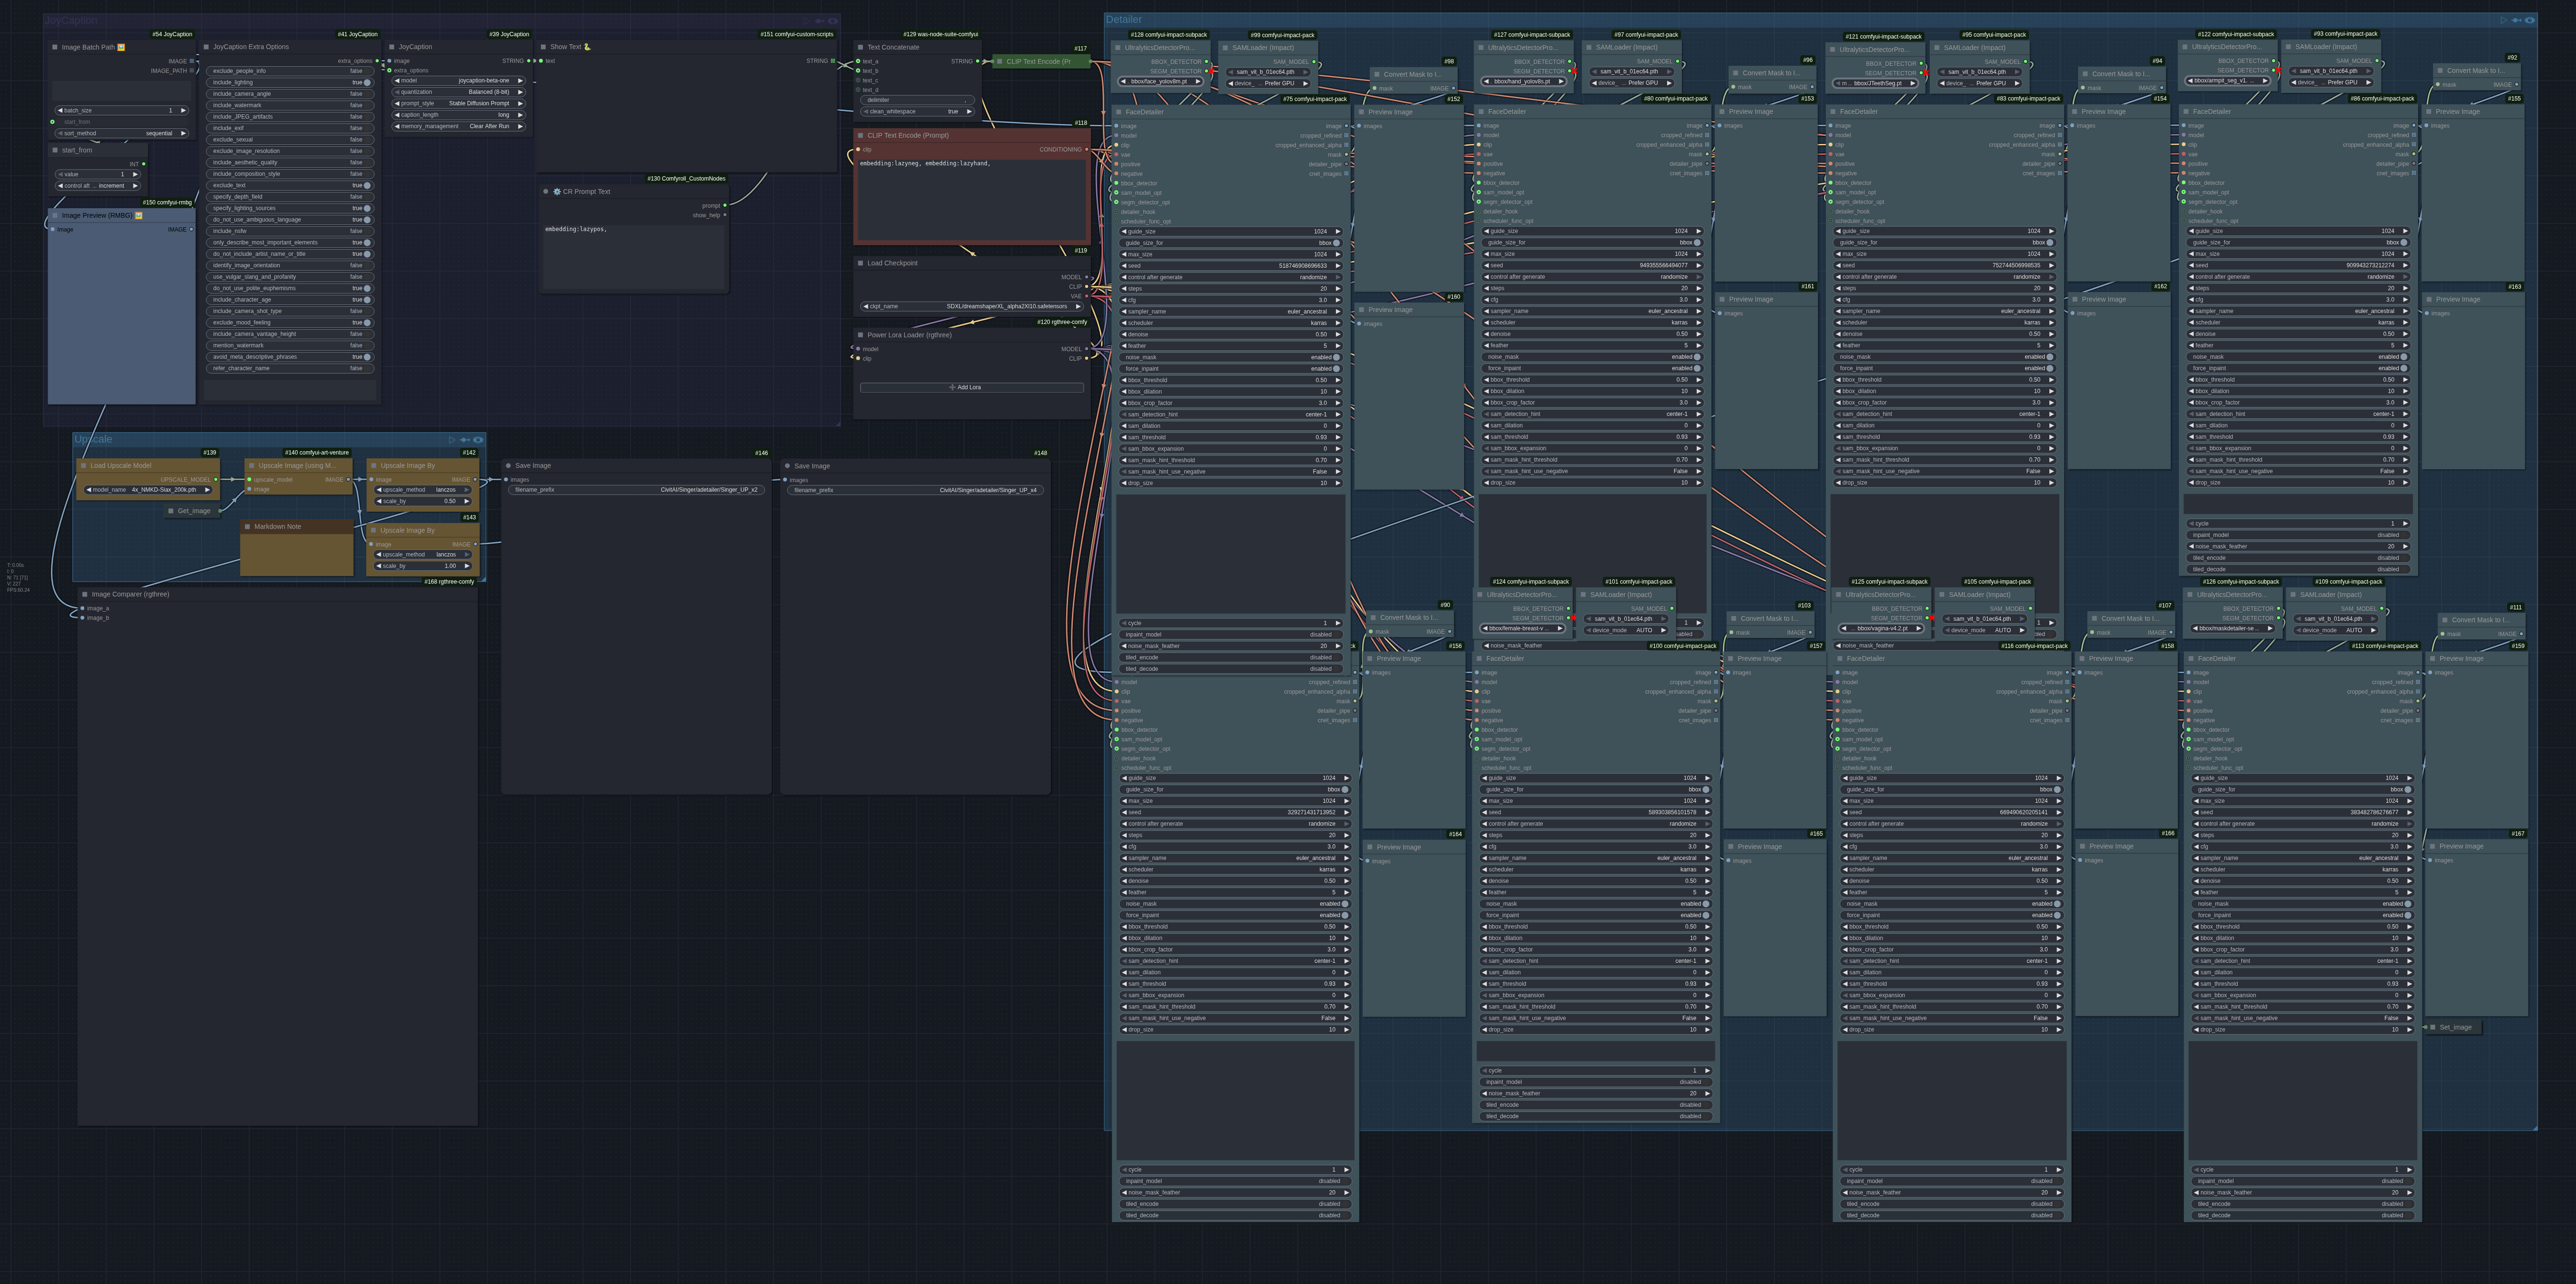Expand the collapsed green CLIP Text Encode node
The width and height of the screenshot is (2576, 1284).
click(x=999, y=61)
